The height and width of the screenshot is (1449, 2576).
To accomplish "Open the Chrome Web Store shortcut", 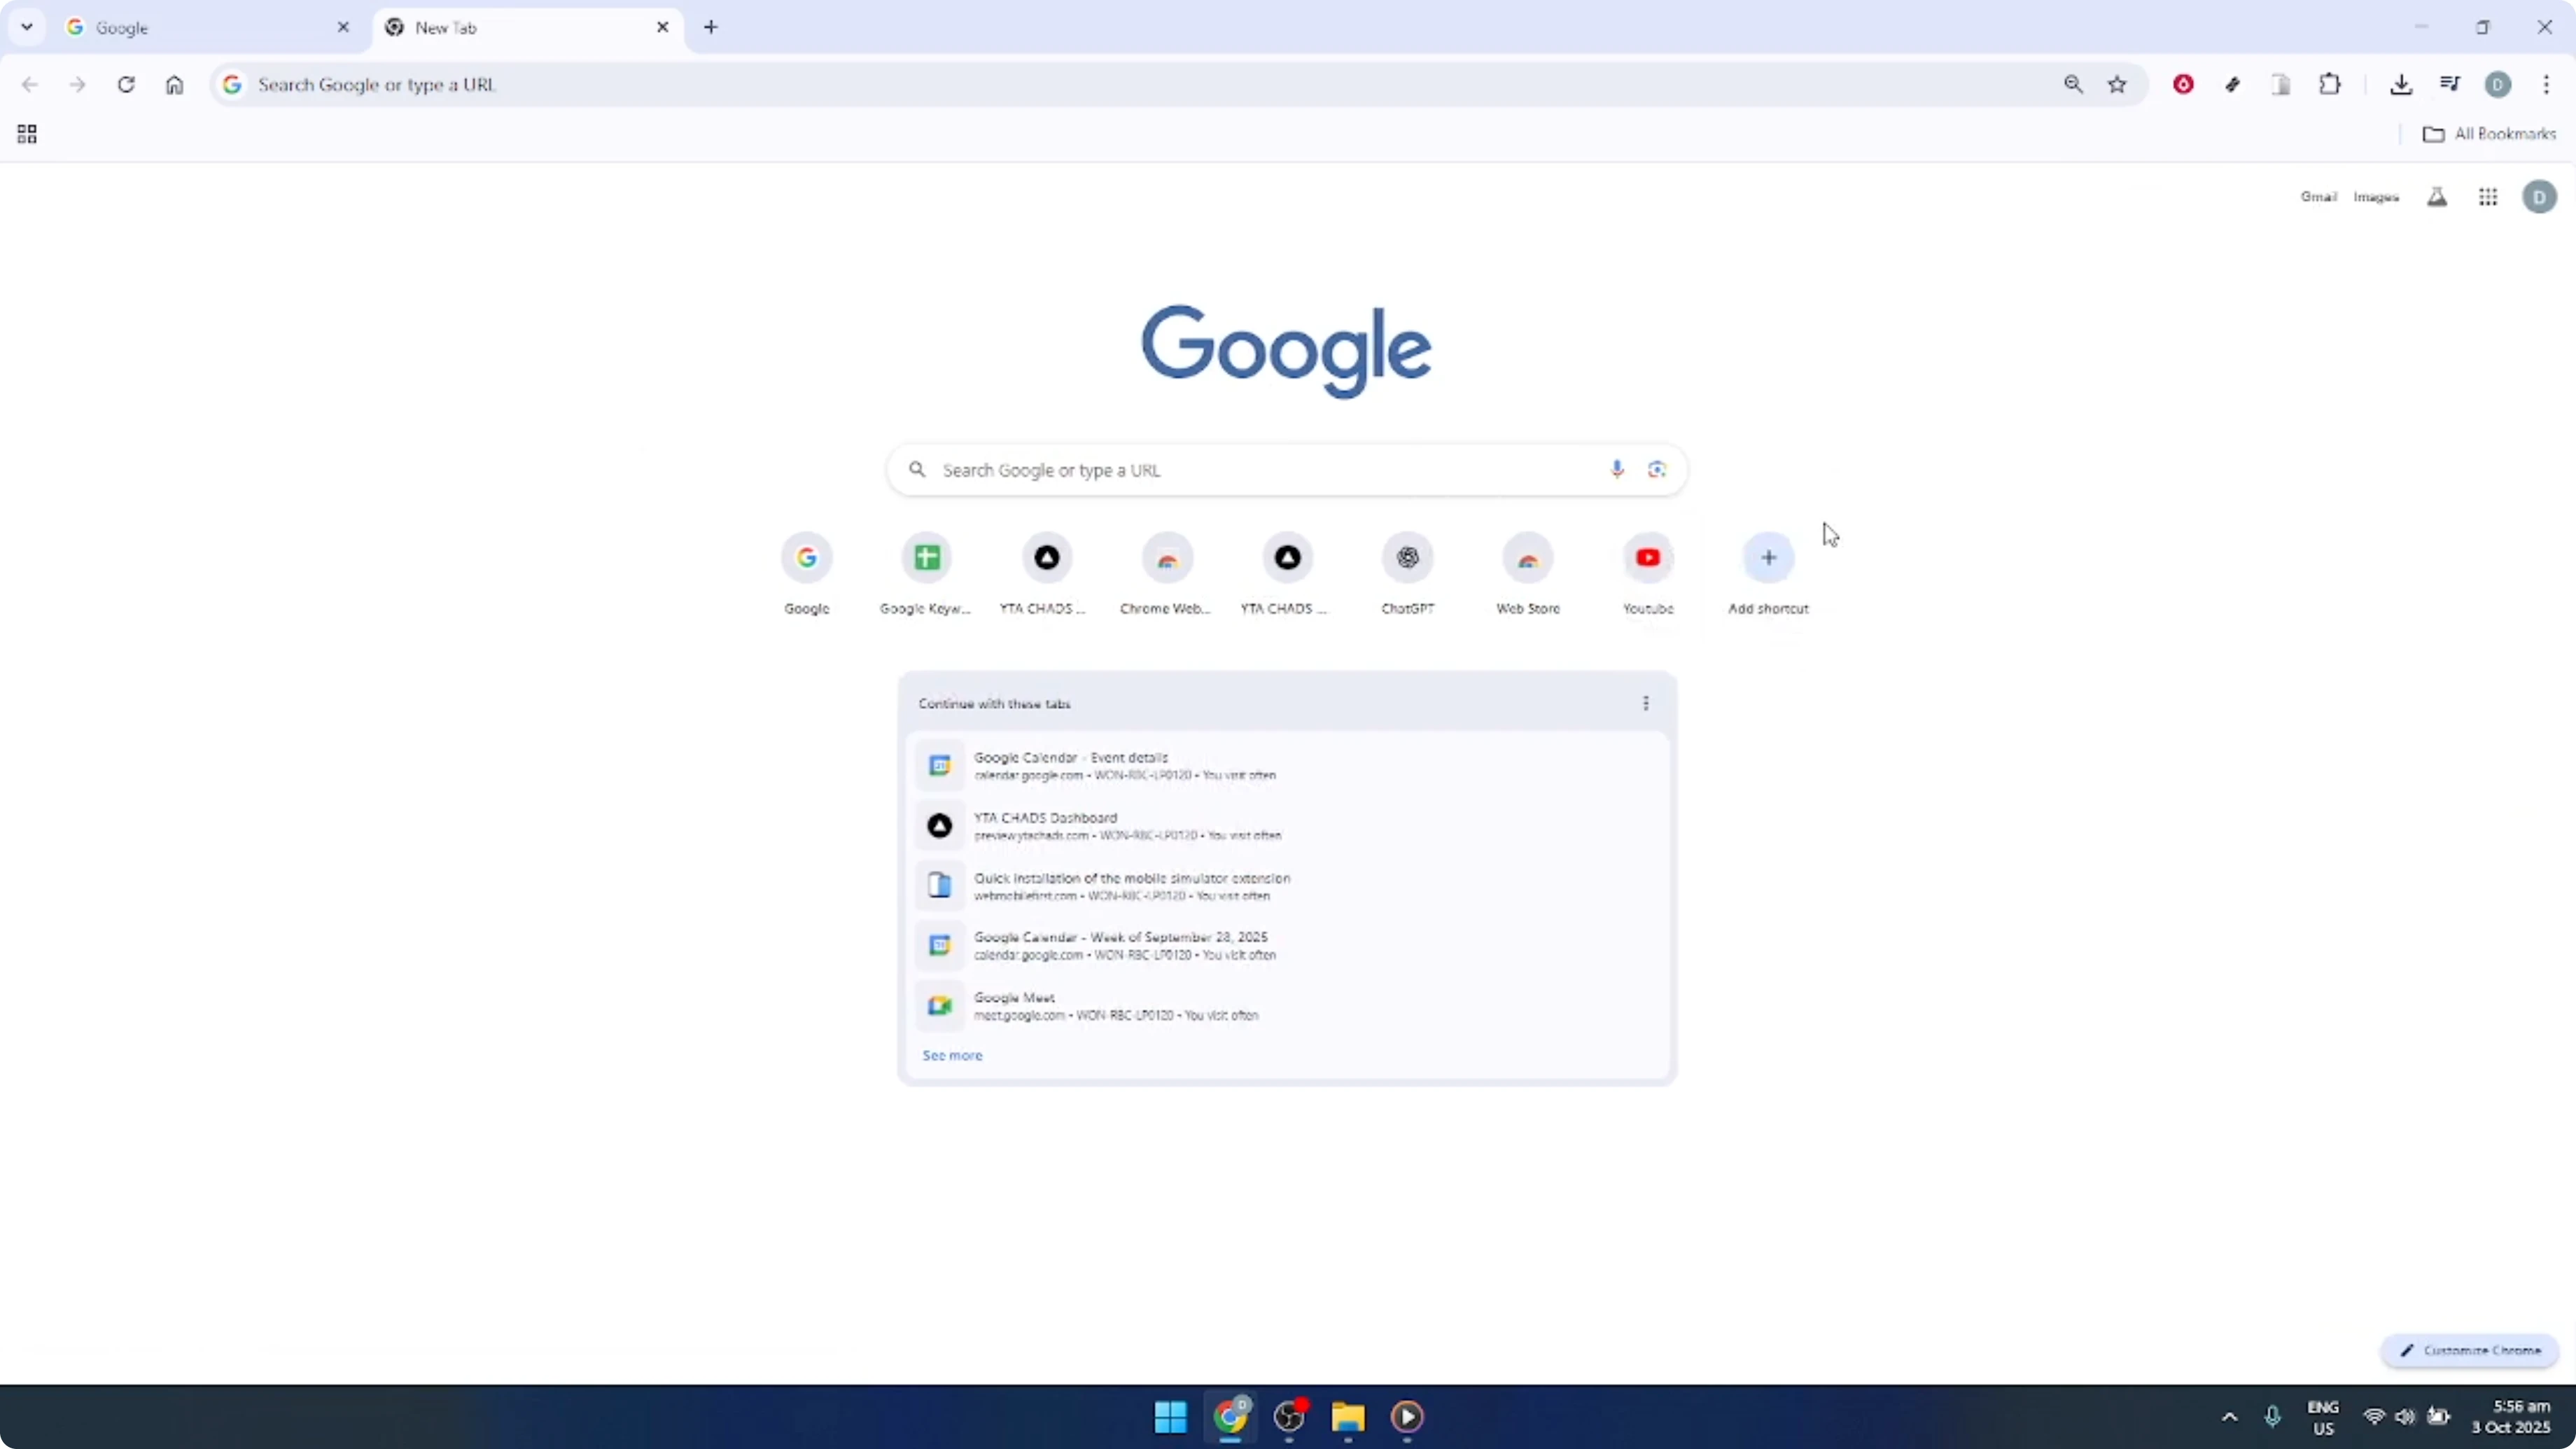I will [1166, 557].
